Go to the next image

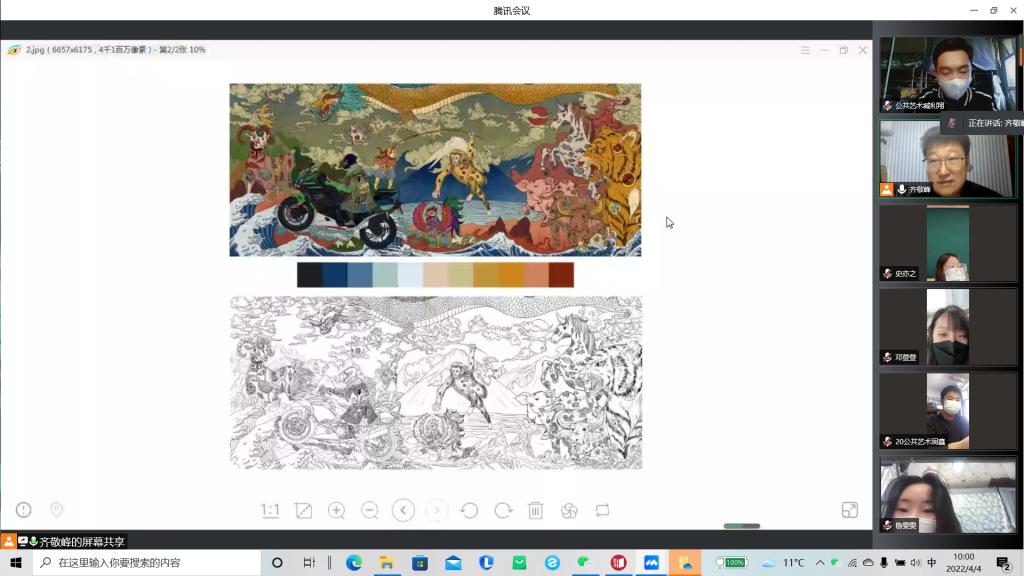[x=437, y=511]
